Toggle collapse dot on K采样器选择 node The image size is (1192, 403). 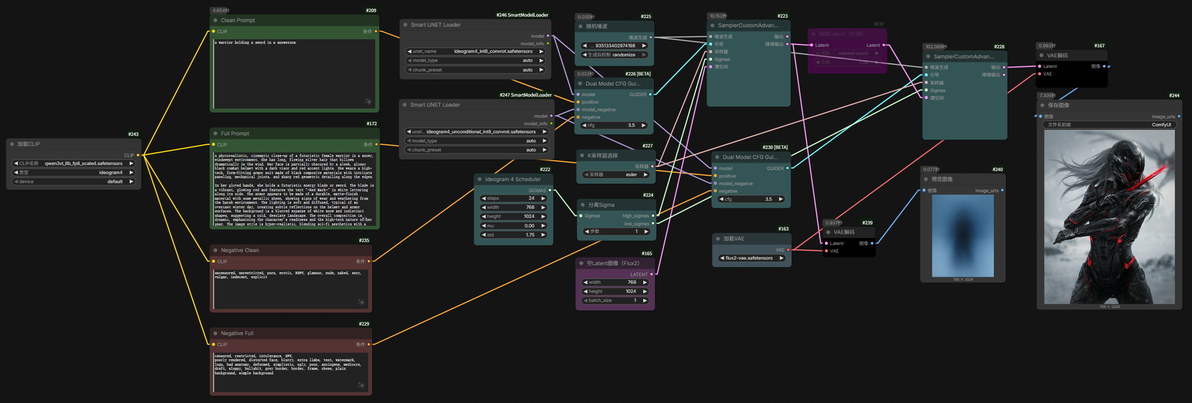581,155
